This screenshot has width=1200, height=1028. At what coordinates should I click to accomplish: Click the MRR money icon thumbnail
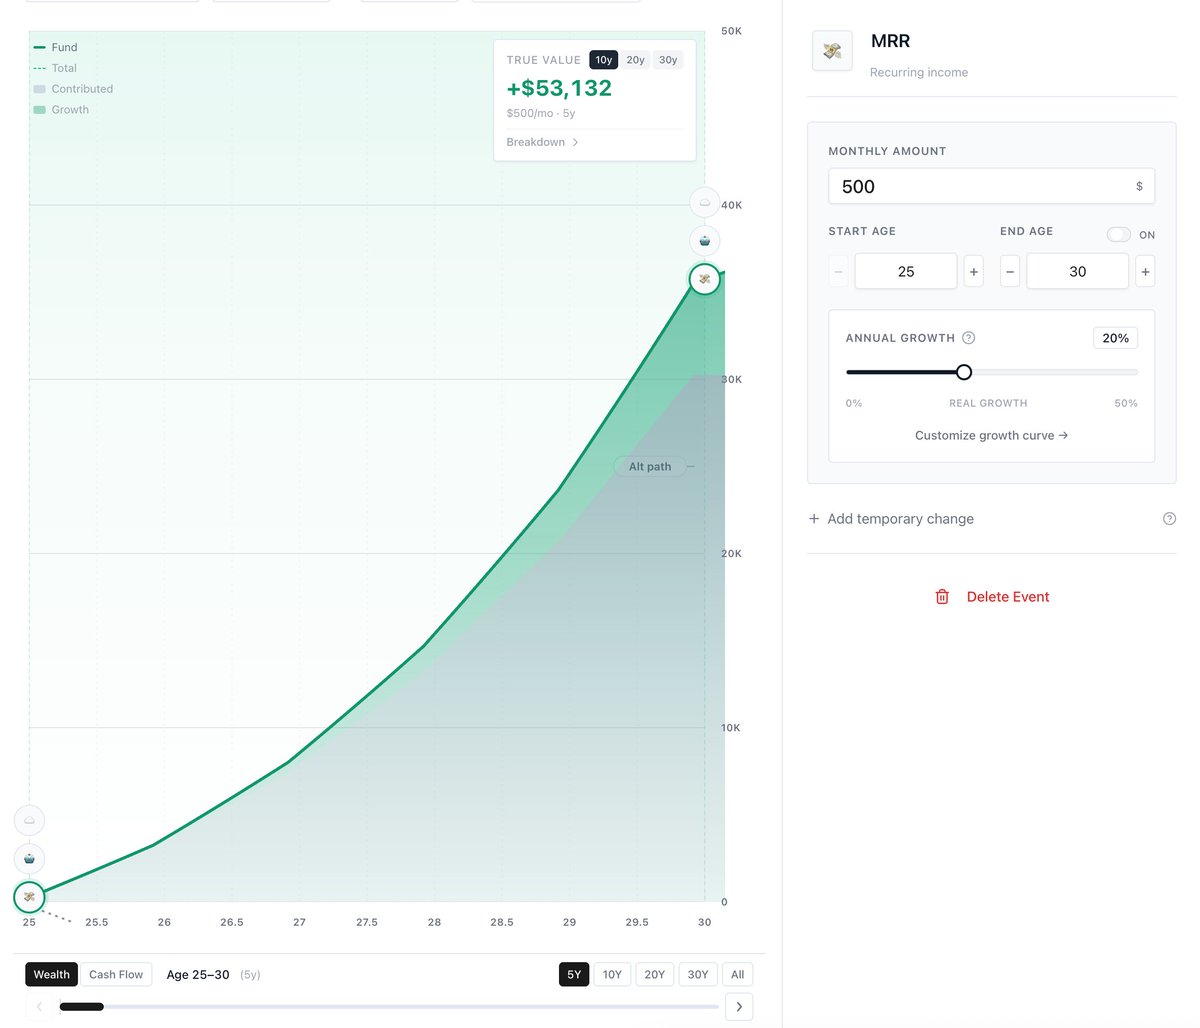[832, 50]
